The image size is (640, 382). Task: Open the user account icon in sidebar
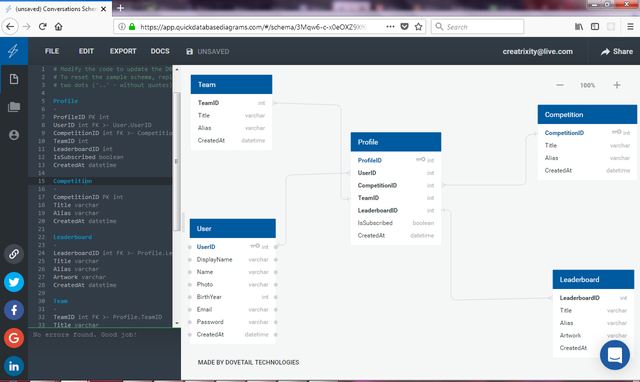[14, 135]
